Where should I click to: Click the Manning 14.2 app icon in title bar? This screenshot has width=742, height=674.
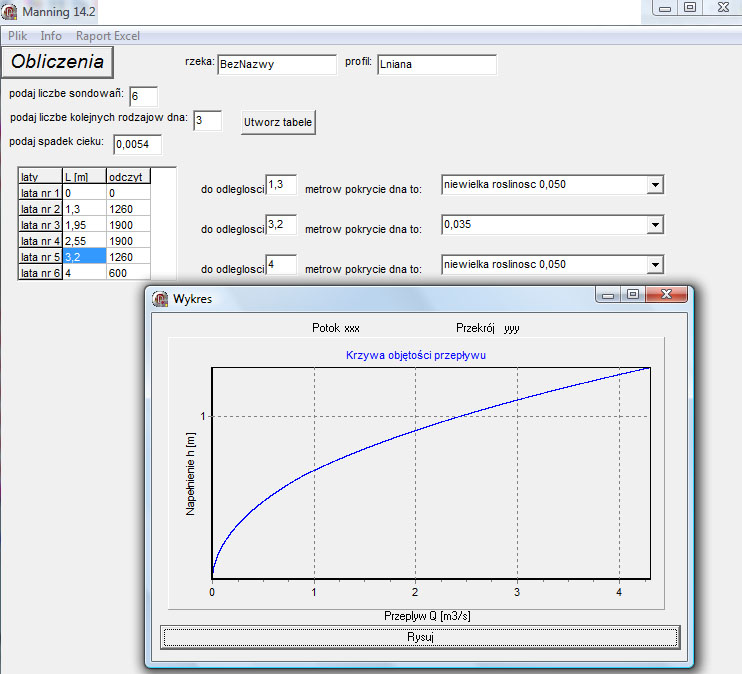coord(9,11)
